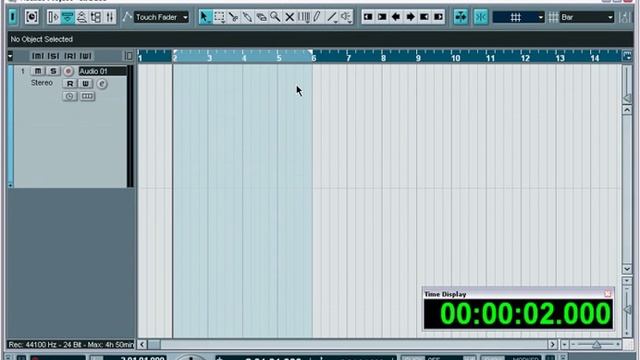
Task: Enable Read automation on Audio 01
Action: pyautogui.click(x=70, y=84)
